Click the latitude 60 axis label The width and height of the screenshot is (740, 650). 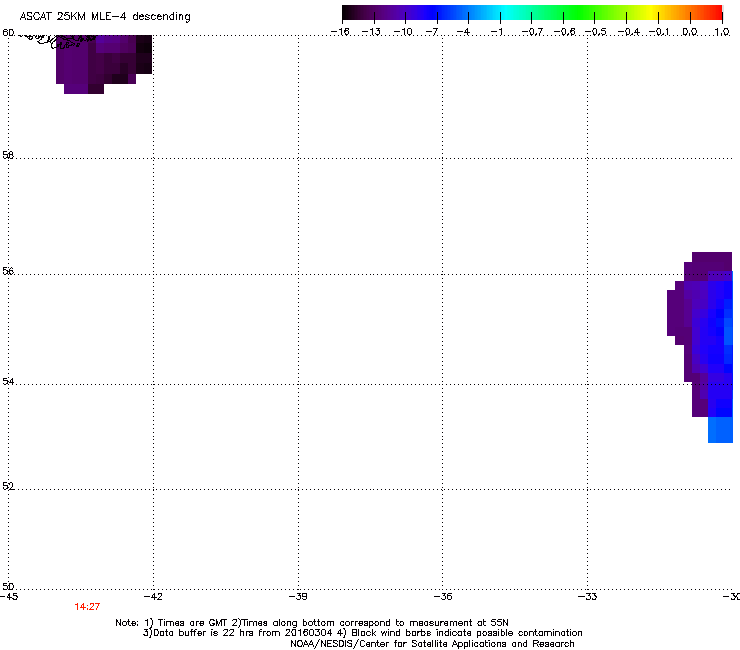tap(8, 33)
